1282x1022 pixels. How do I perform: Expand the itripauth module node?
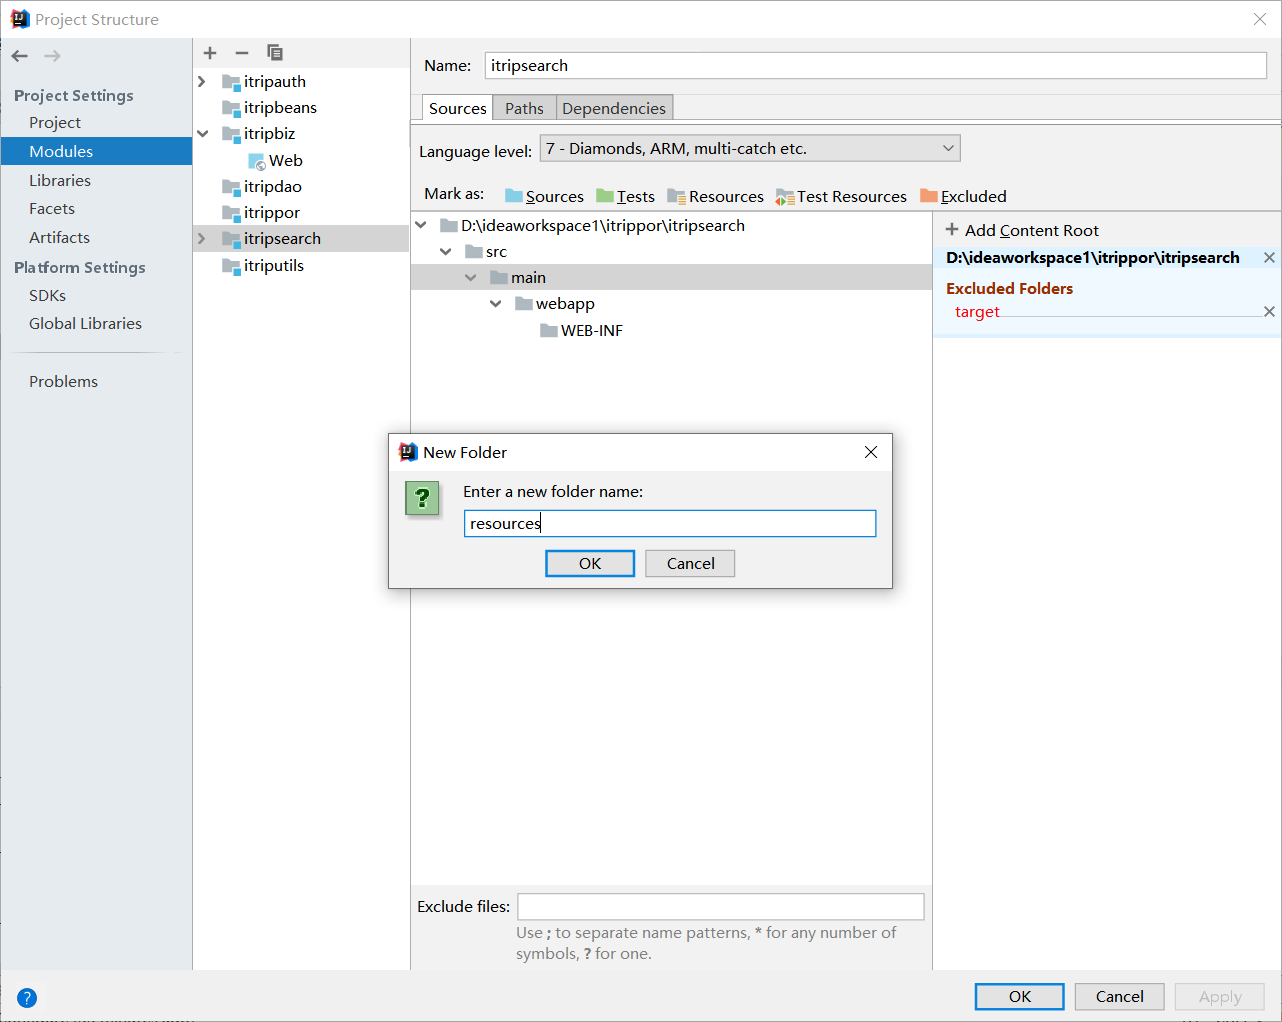tap(202, 81)
